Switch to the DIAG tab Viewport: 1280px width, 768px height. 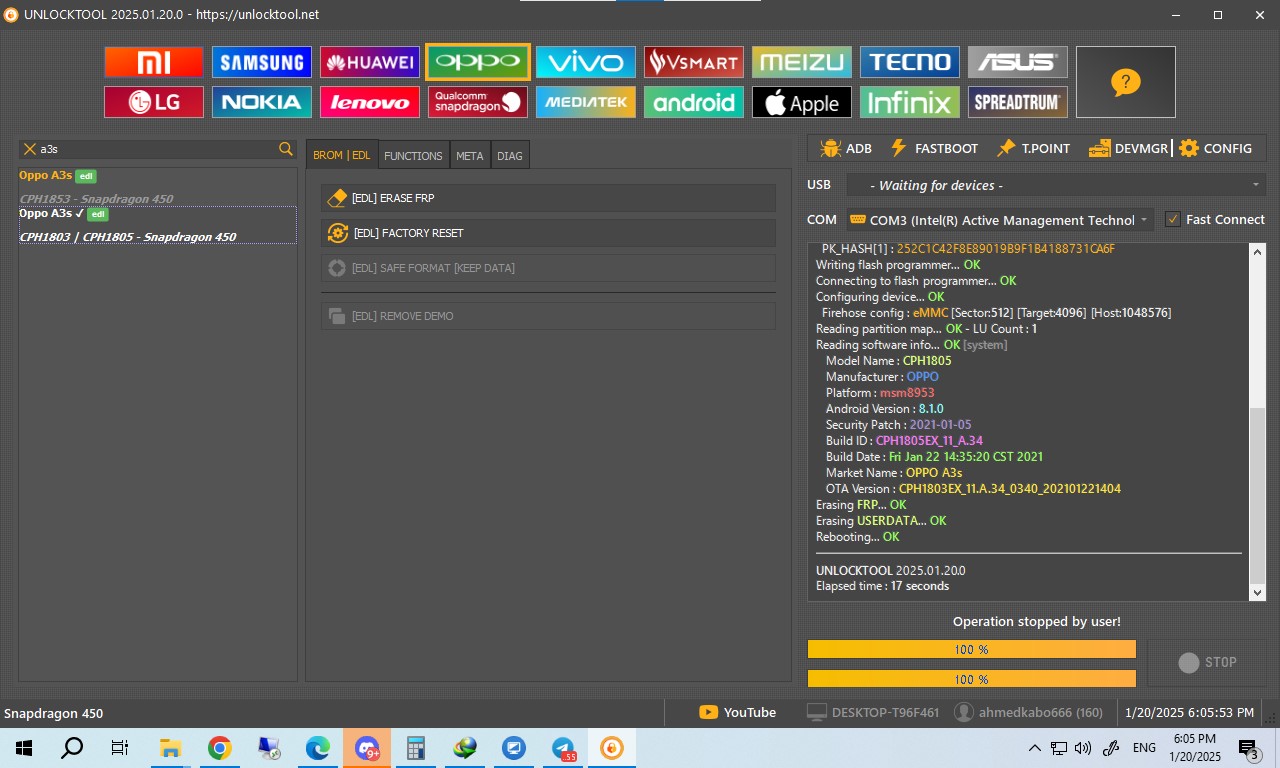coord(510,155)
